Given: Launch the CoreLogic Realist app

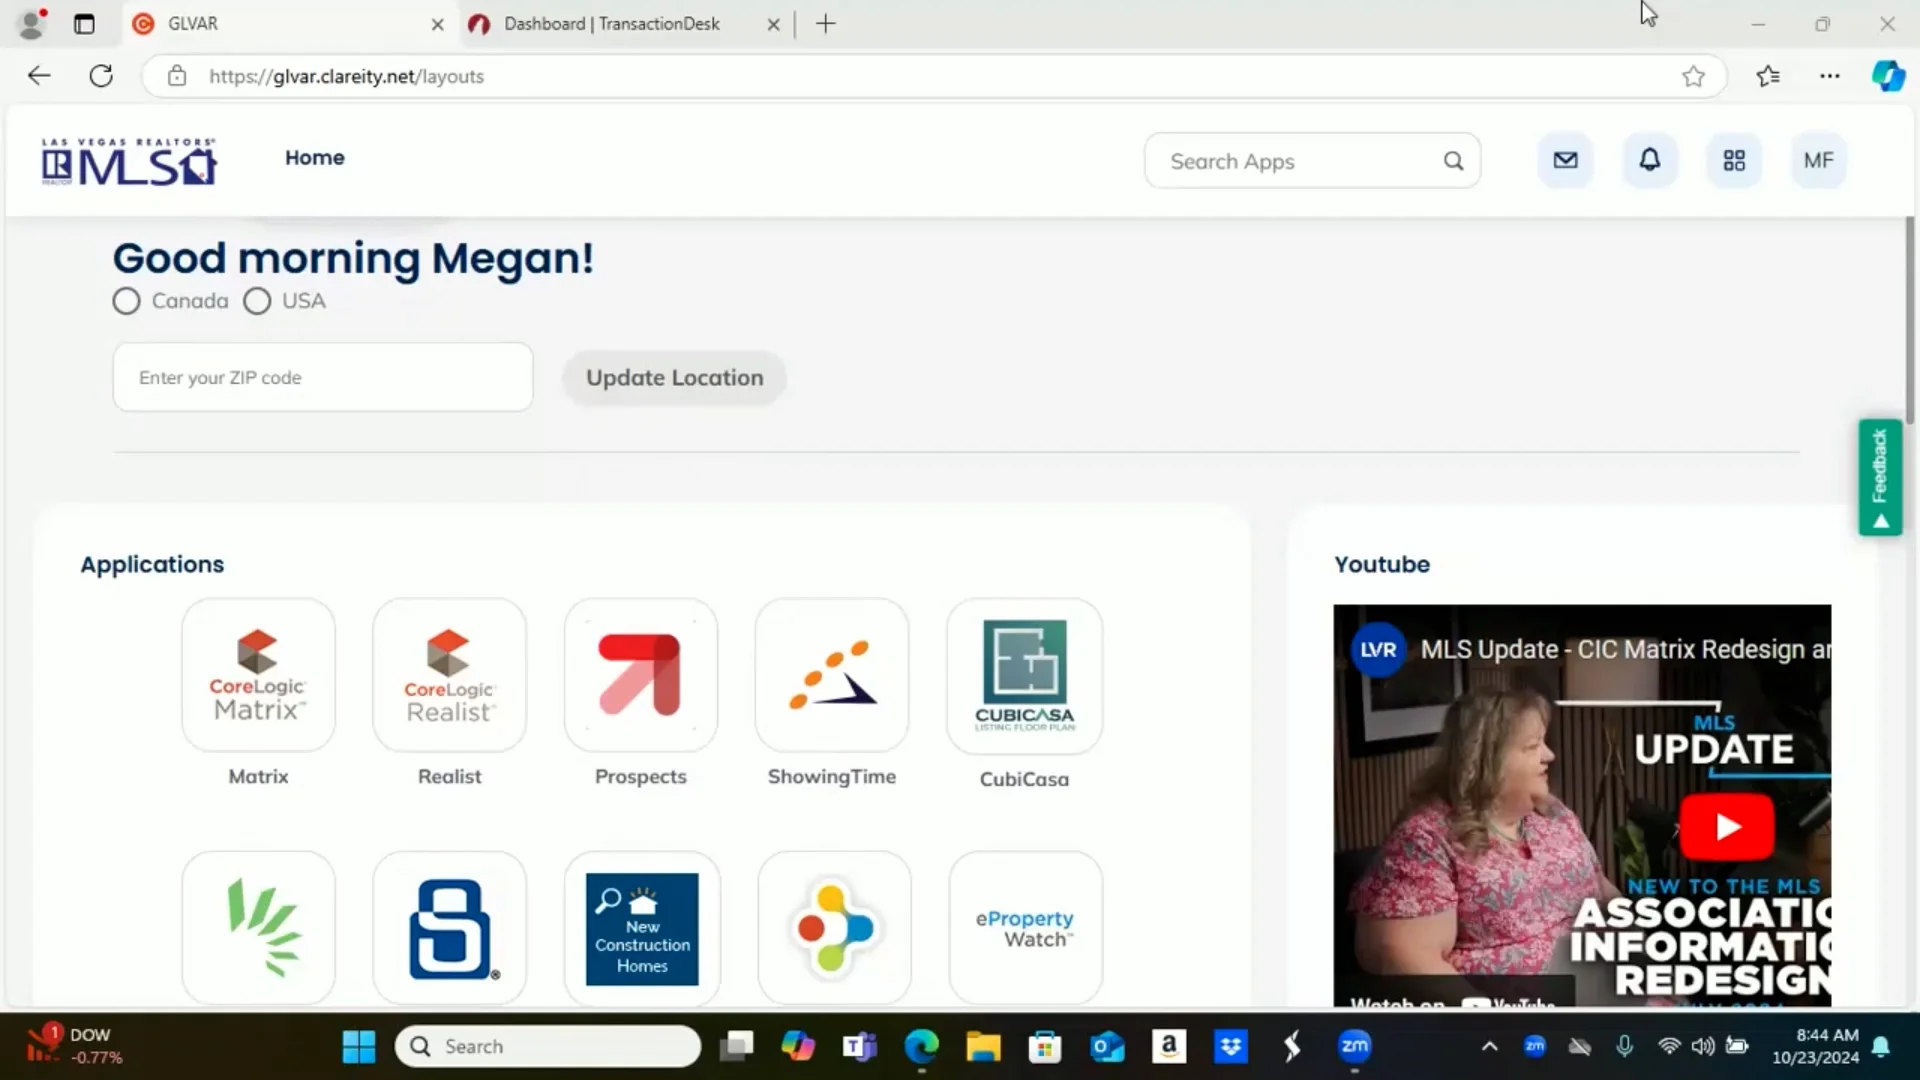Looking at the screenshot, I should [x=449, y=675].
